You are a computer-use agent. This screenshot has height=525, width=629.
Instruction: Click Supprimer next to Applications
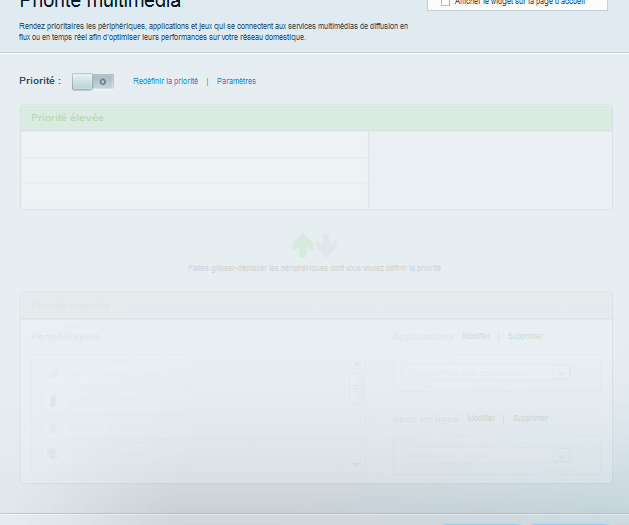click(525, 337)
